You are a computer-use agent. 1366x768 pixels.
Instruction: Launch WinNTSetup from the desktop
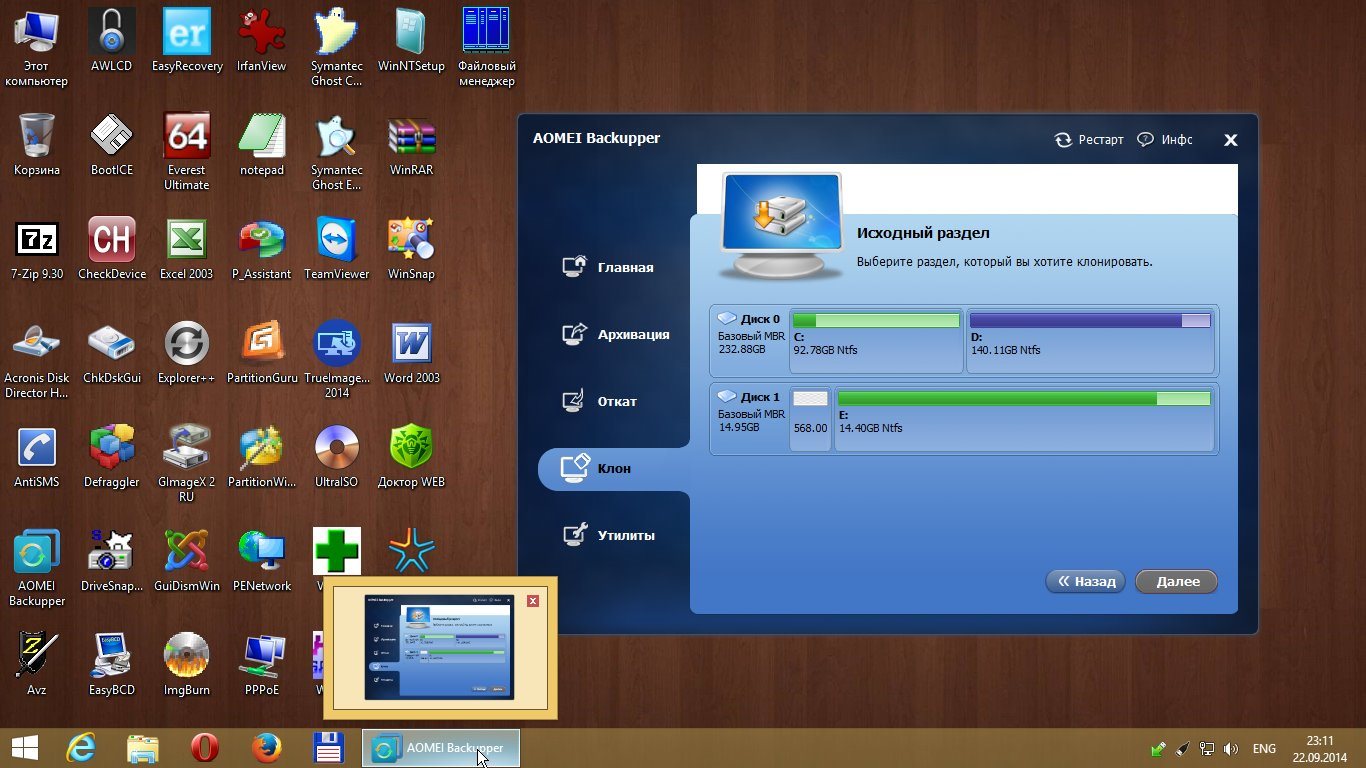pyautogui.click(x=411, y=41)
